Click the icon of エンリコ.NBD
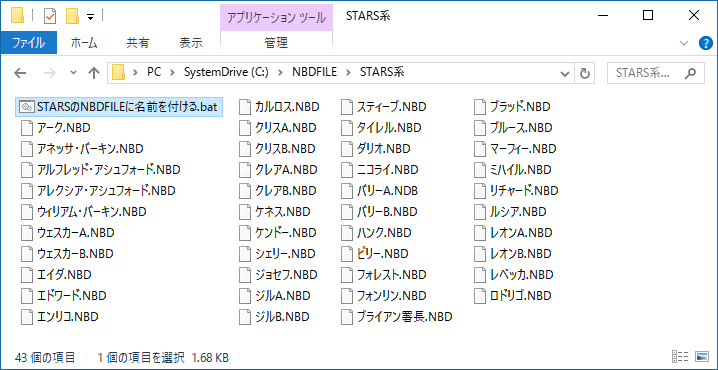The width and height of the screenshot is (718, 370). (x=27, y=316)
